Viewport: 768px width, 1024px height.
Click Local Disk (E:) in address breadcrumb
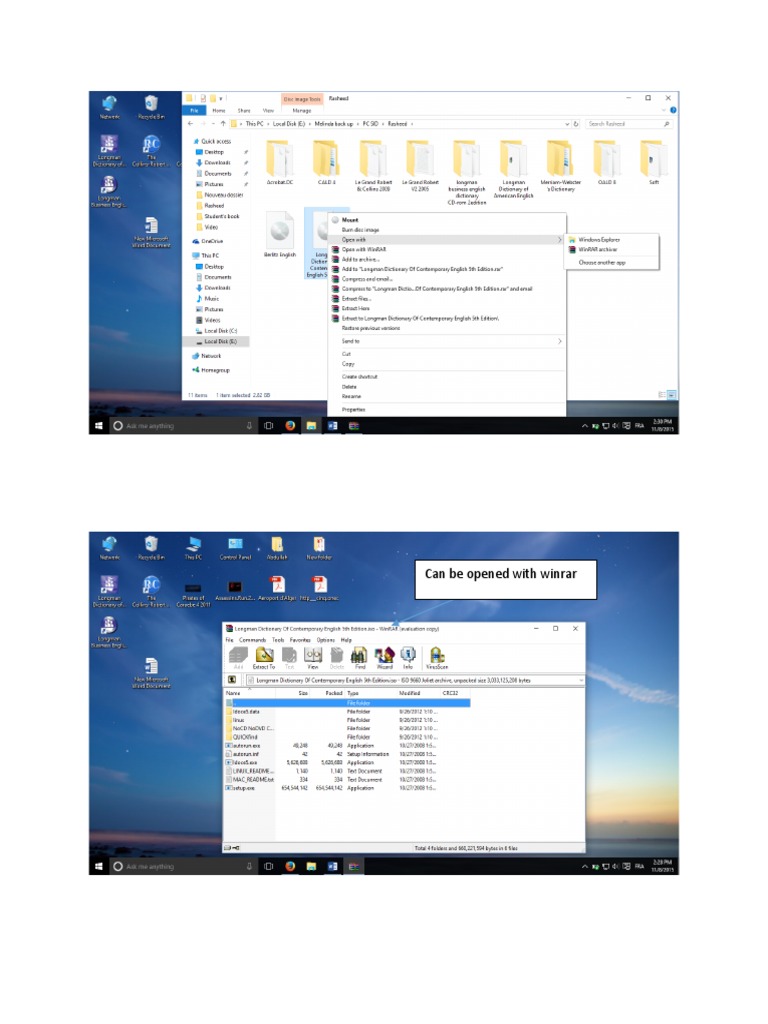(289, 123)
